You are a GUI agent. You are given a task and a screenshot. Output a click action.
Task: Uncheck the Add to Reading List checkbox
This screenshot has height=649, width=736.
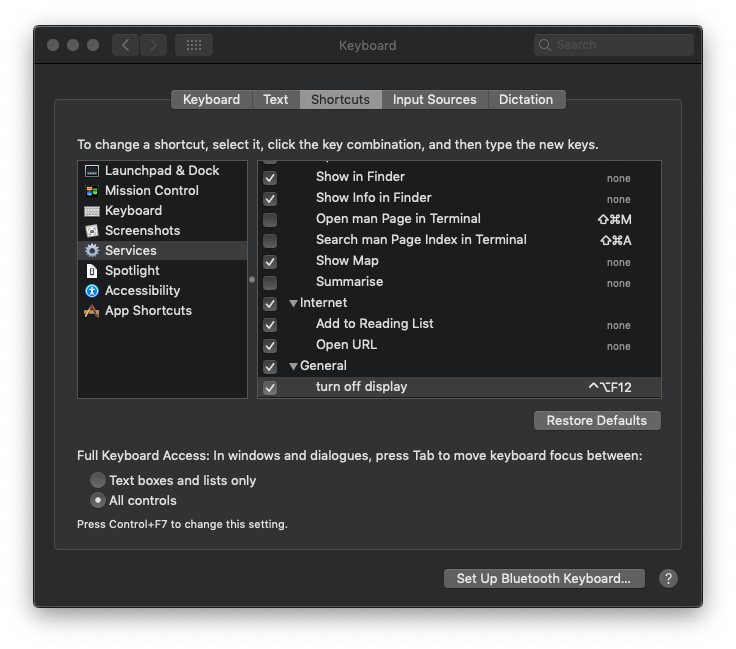pyautogui.click(x=270, y=325)
